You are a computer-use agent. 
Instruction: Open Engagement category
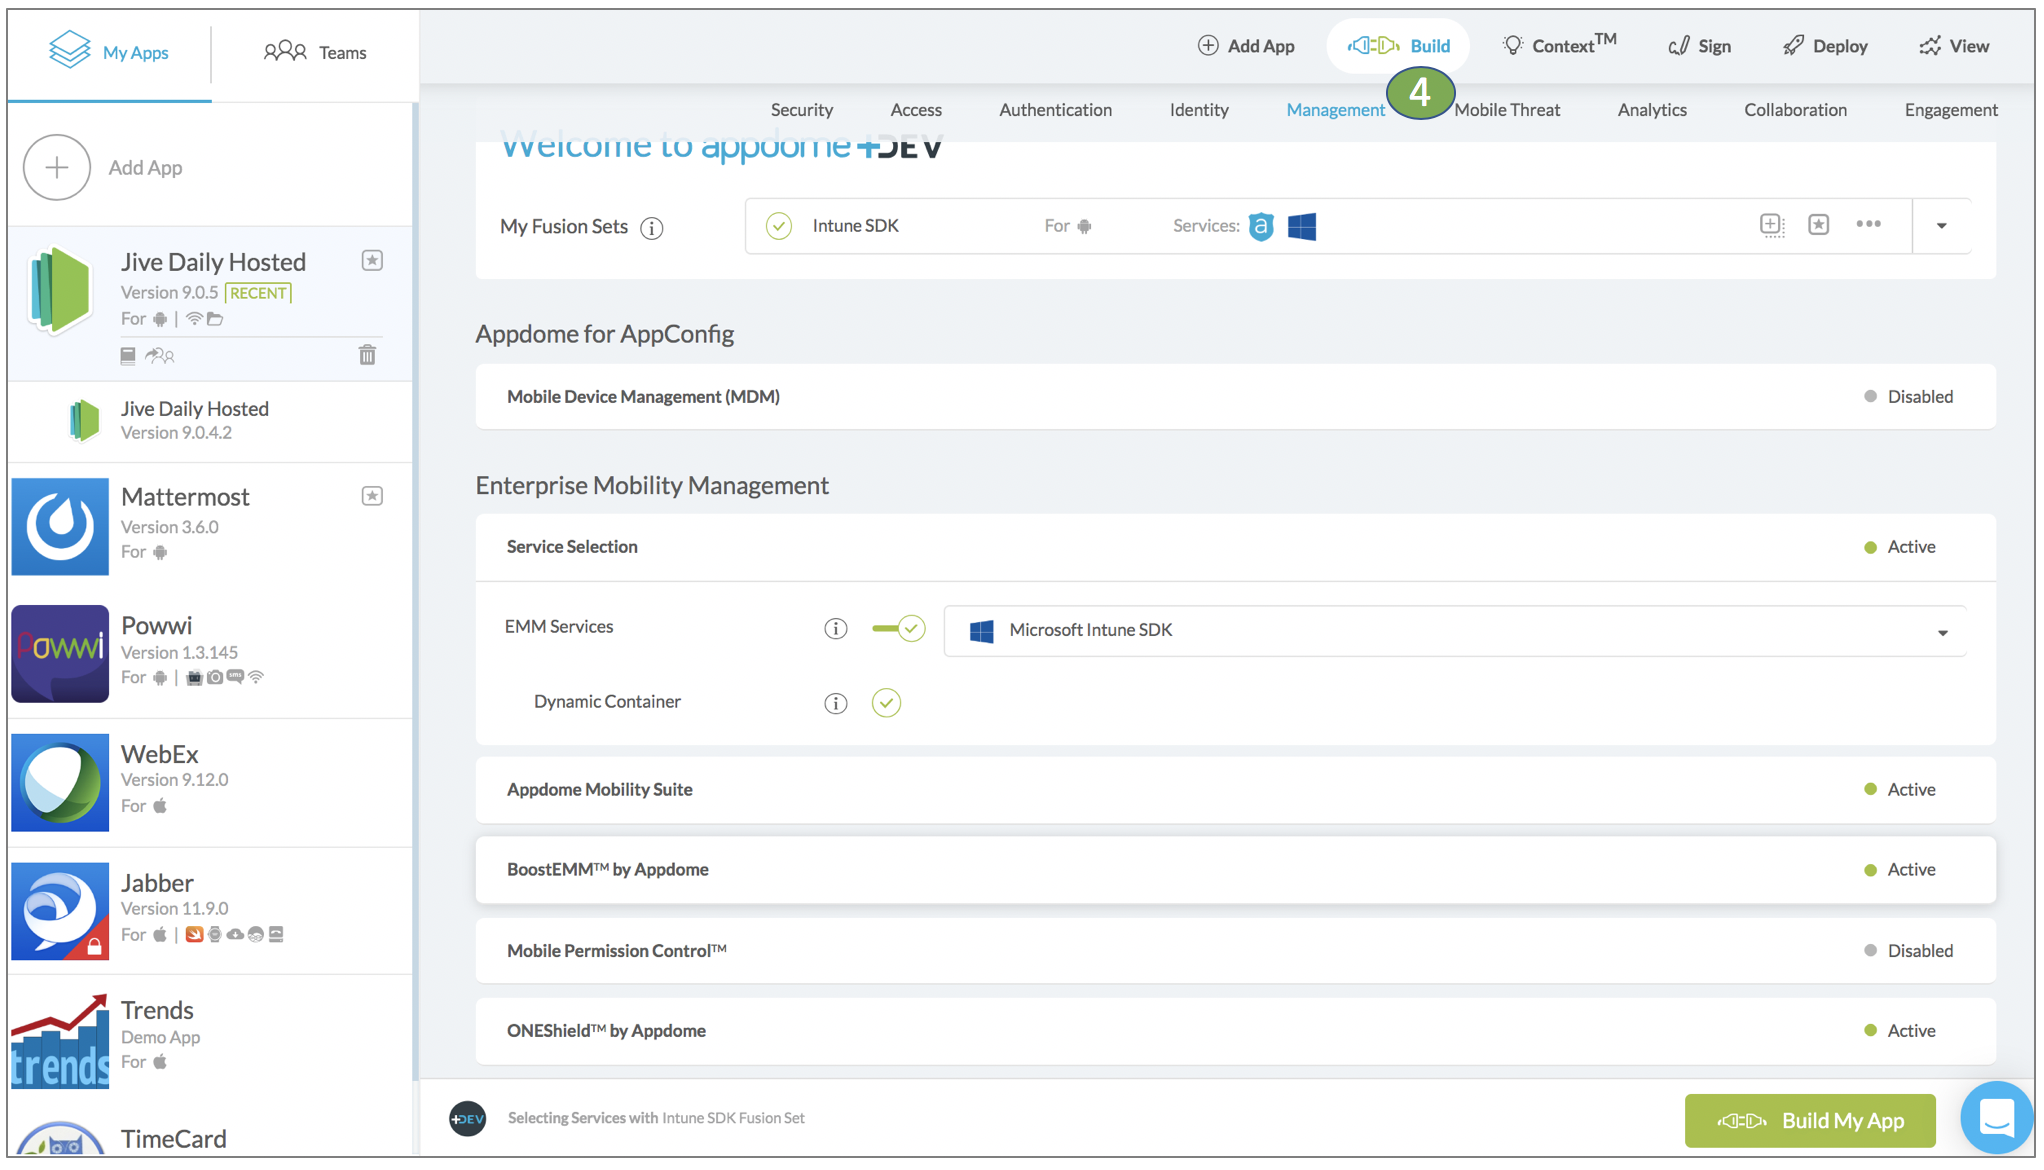(1951, 110)
